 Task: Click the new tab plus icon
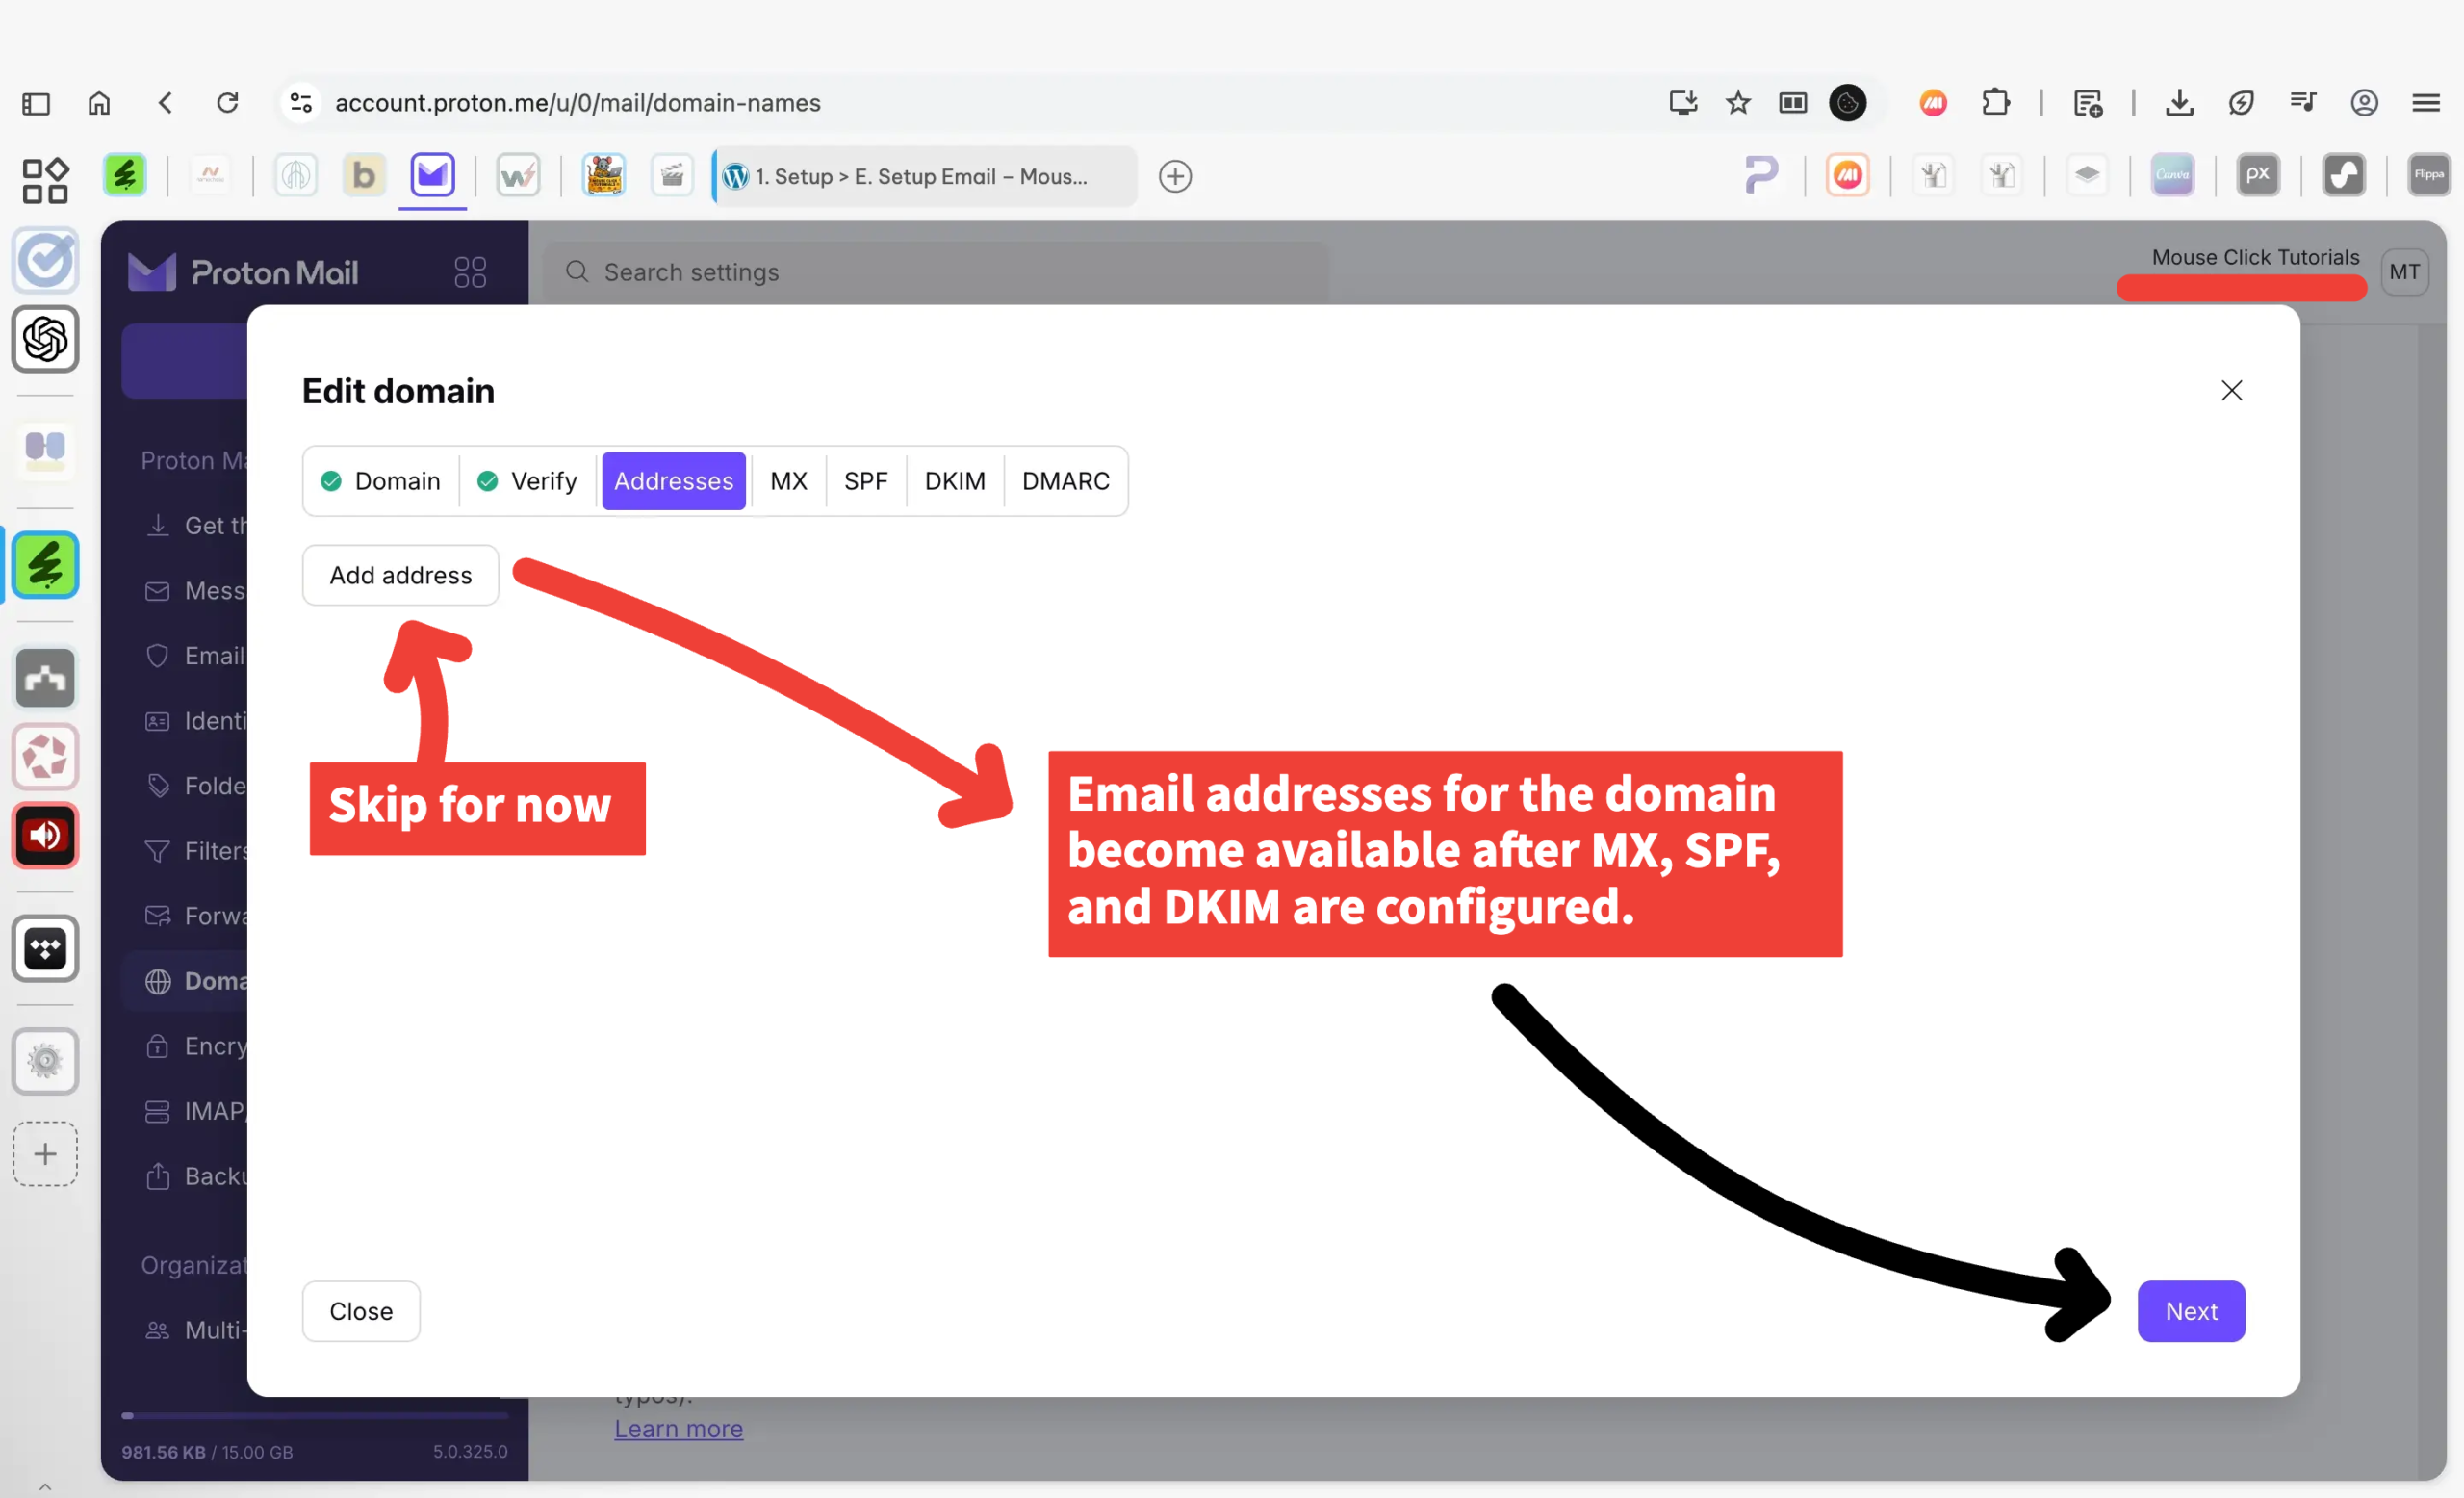(1174, 176)
